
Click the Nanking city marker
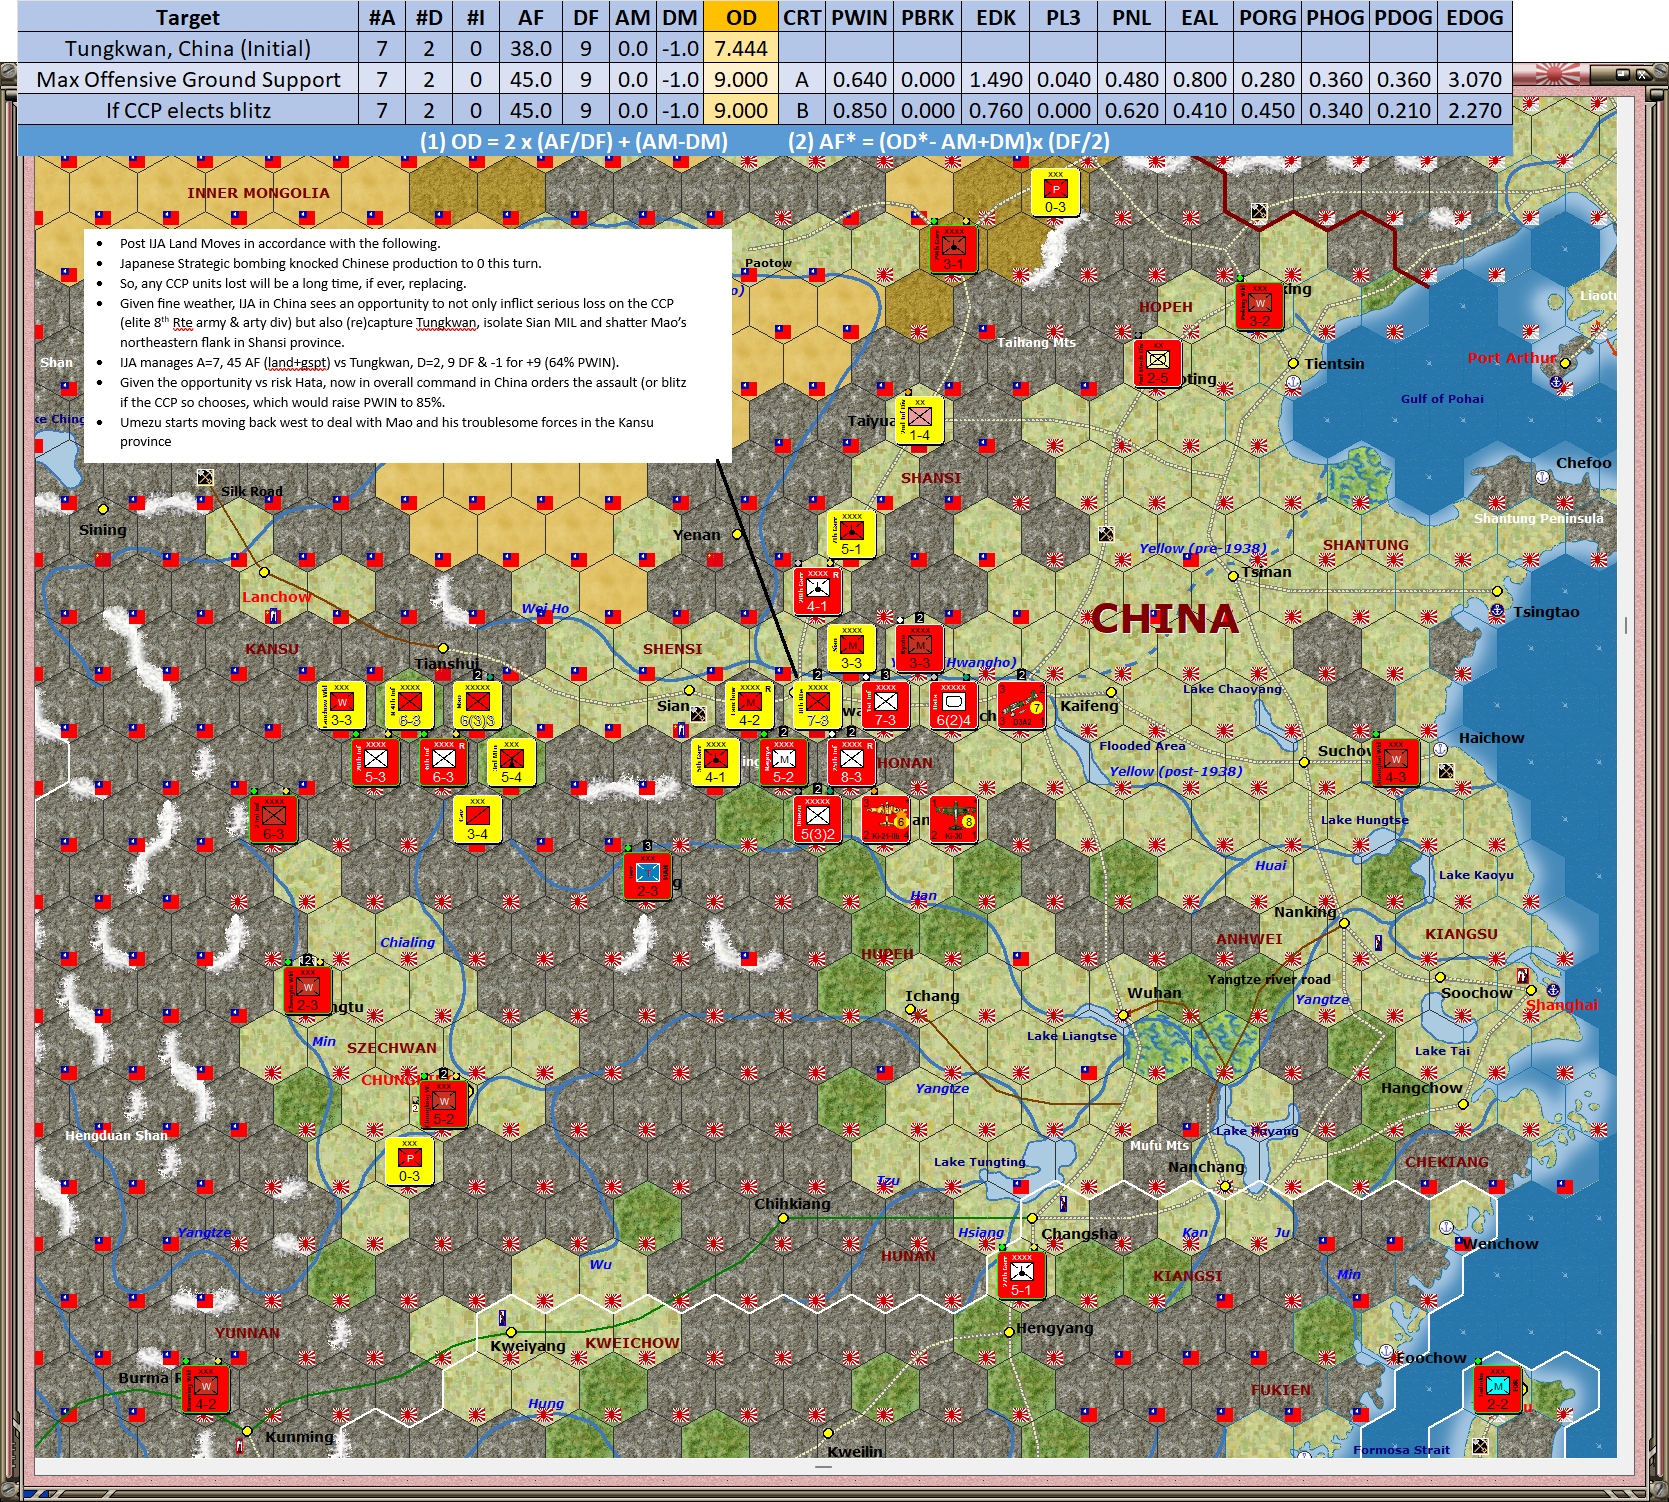(1344, 923)
